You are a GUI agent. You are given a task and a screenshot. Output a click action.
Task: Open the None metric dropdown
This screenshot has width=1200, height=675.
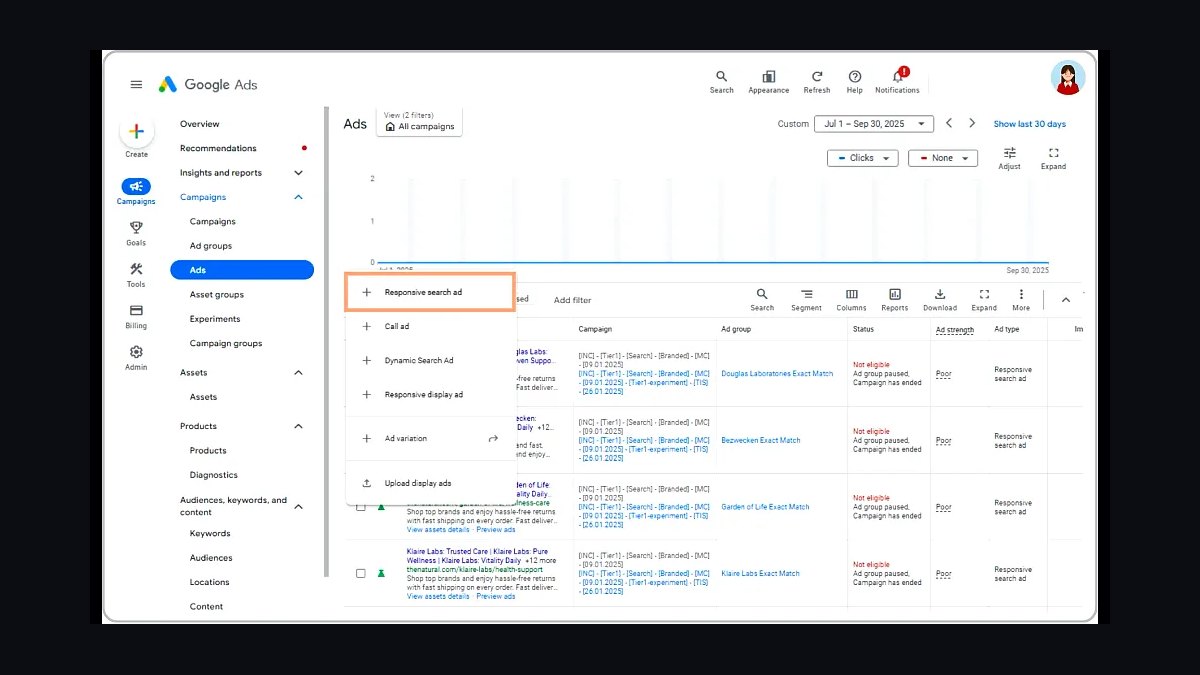(943, 158)
